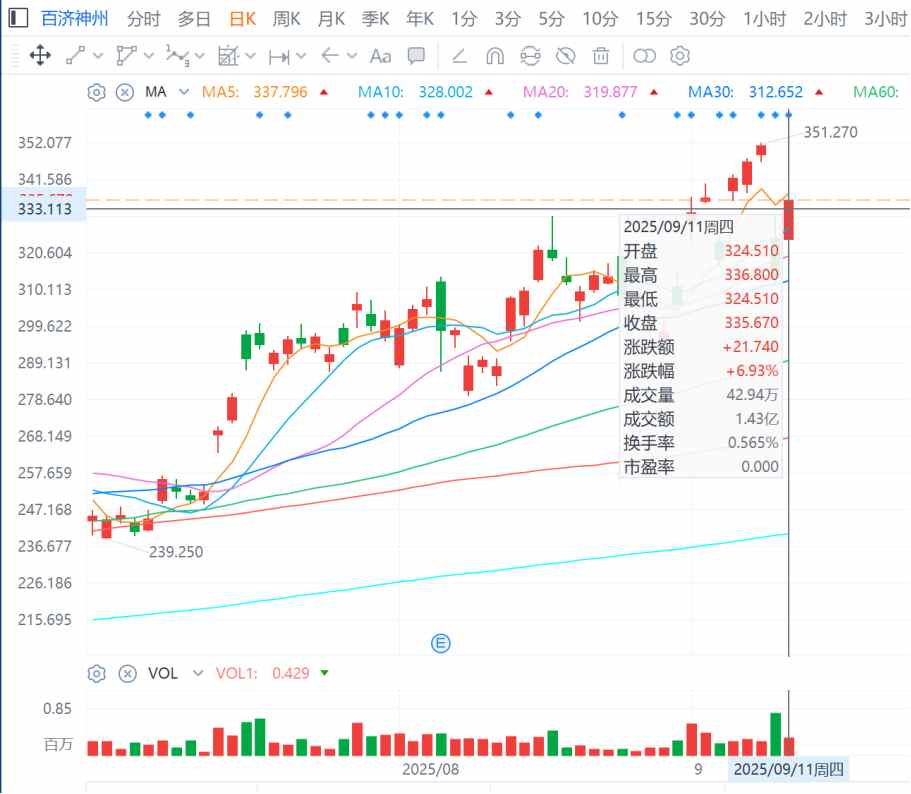Toggle the overlay compare circles icon
The width and height of the screenshot is (911, 794).
645,56
